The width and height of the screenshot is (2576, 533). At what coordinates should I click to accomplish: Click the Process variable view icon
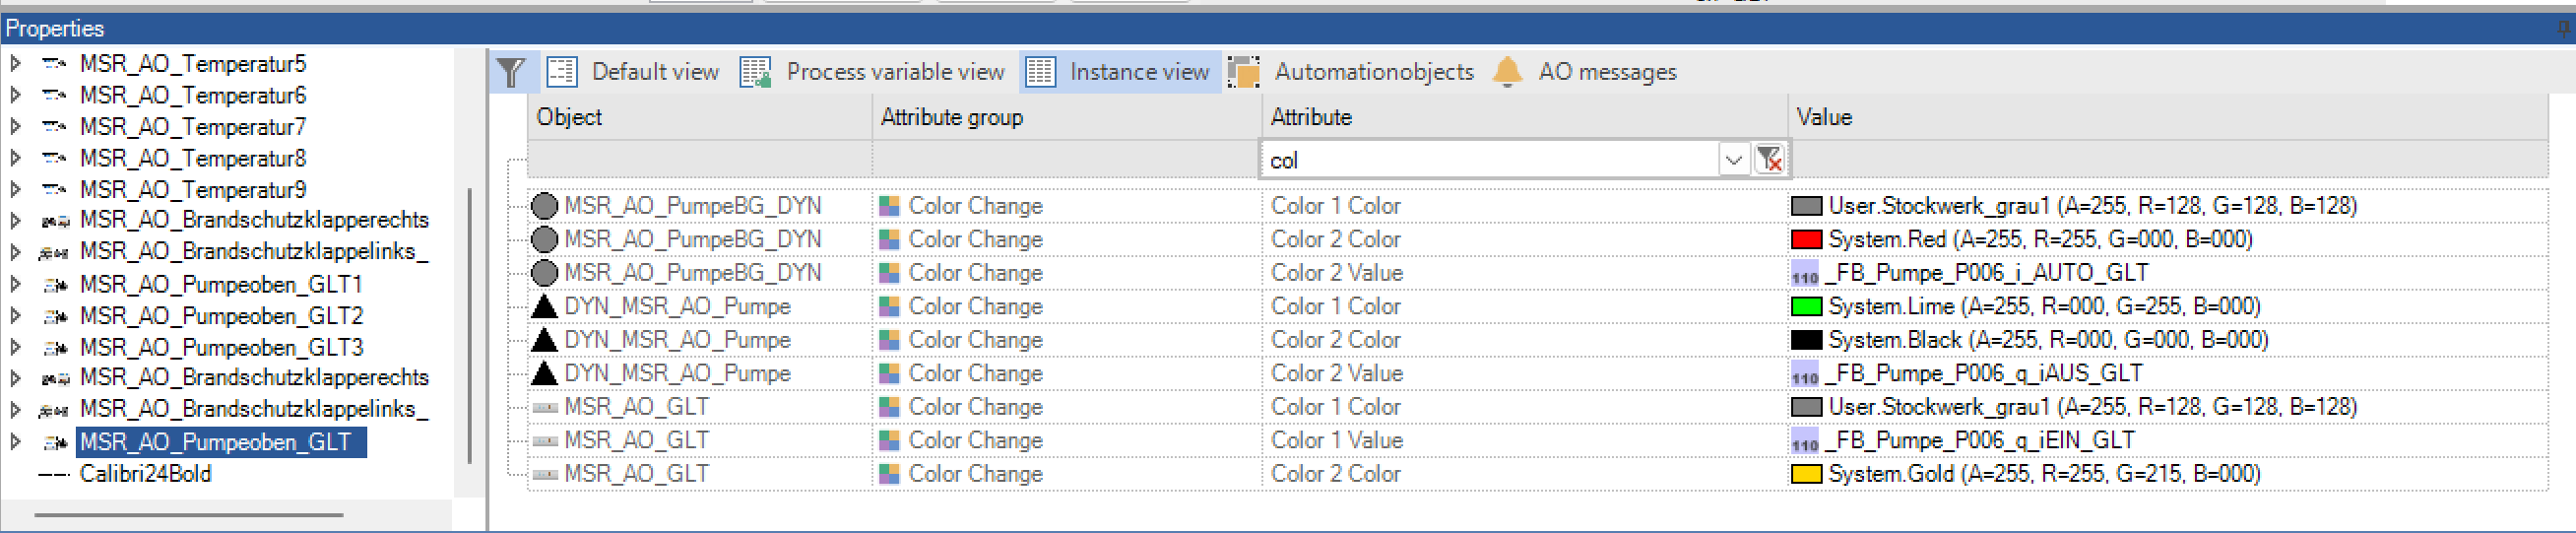[x=755, y=72]
